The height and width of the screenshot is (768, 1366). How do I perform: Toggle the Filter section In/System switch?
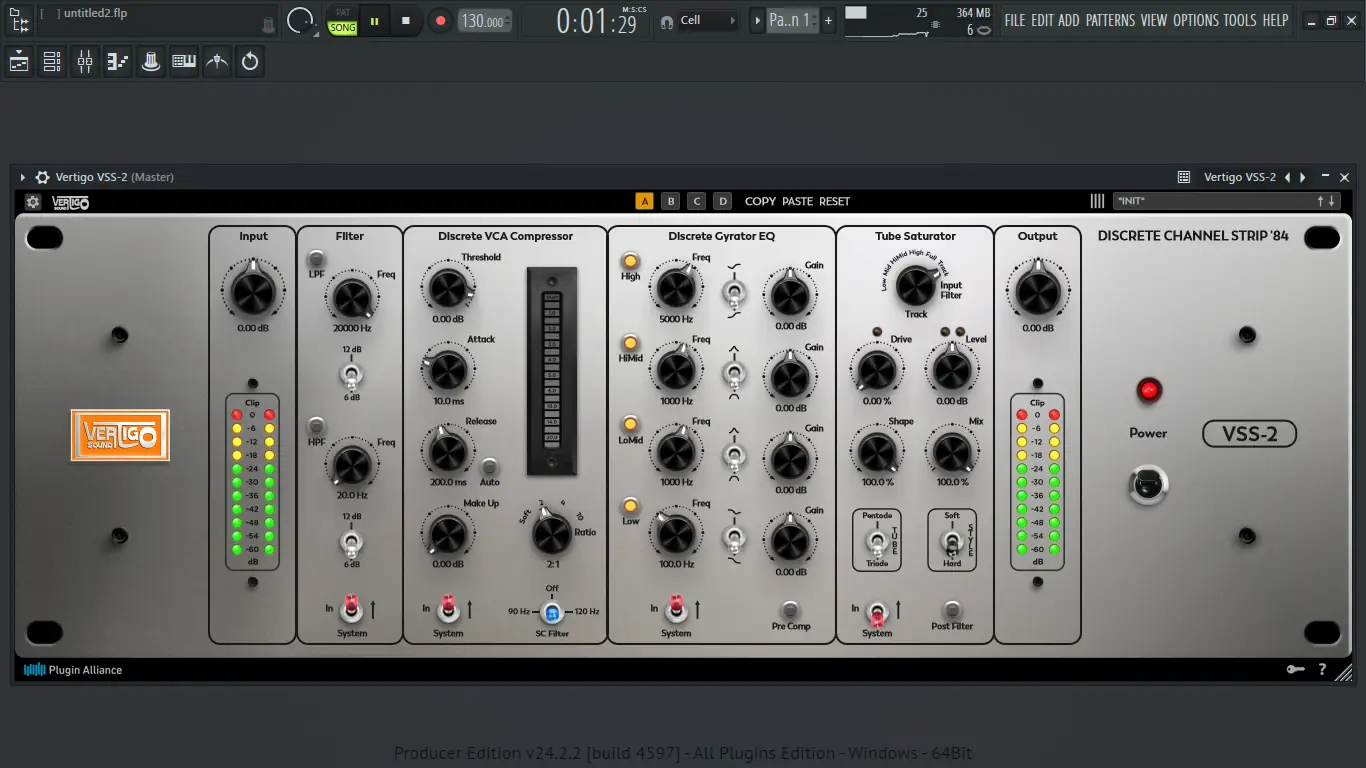click(351, 607)
